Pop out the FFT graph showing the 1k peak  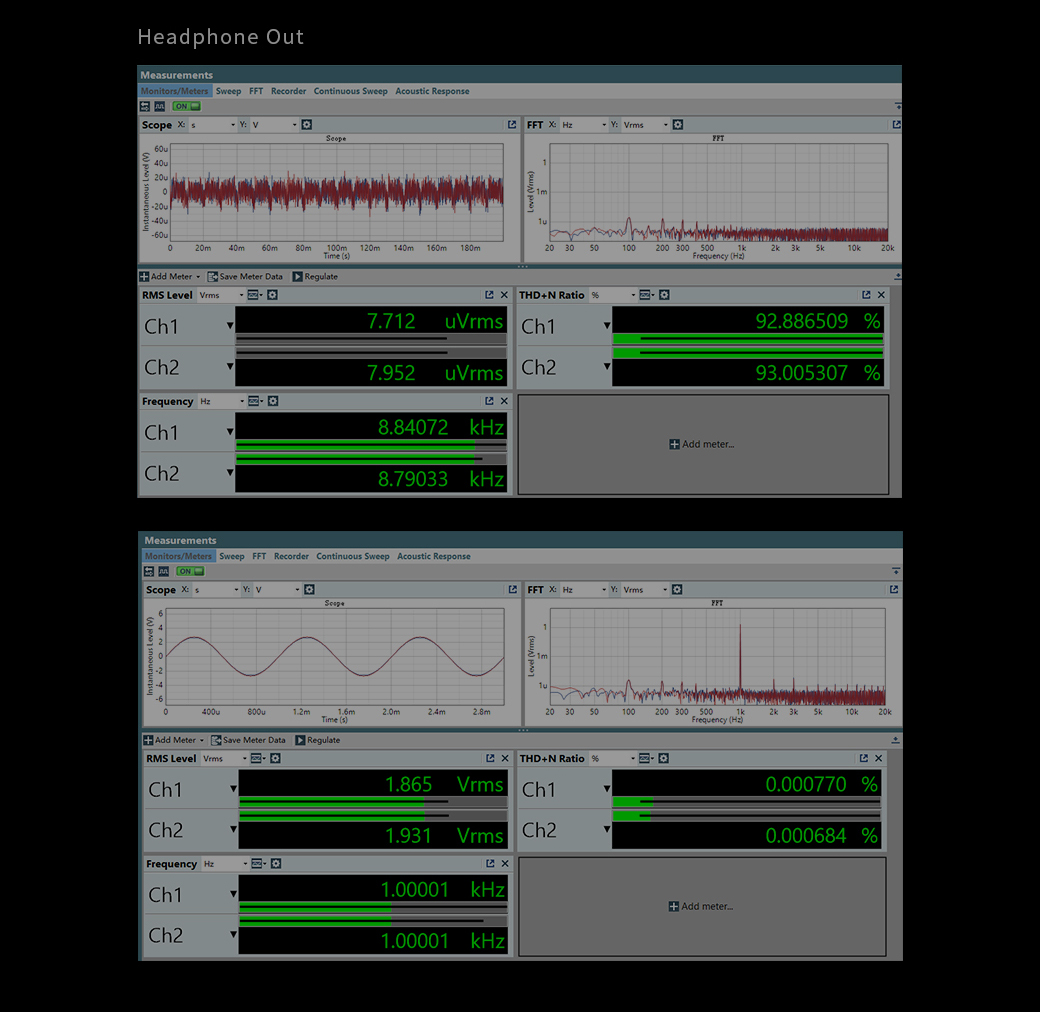894,590
